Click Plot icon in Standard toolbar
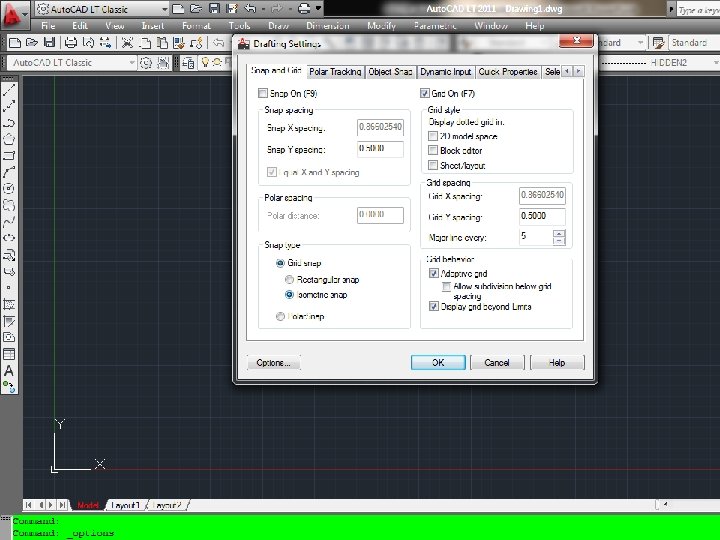 click(70, 43)
